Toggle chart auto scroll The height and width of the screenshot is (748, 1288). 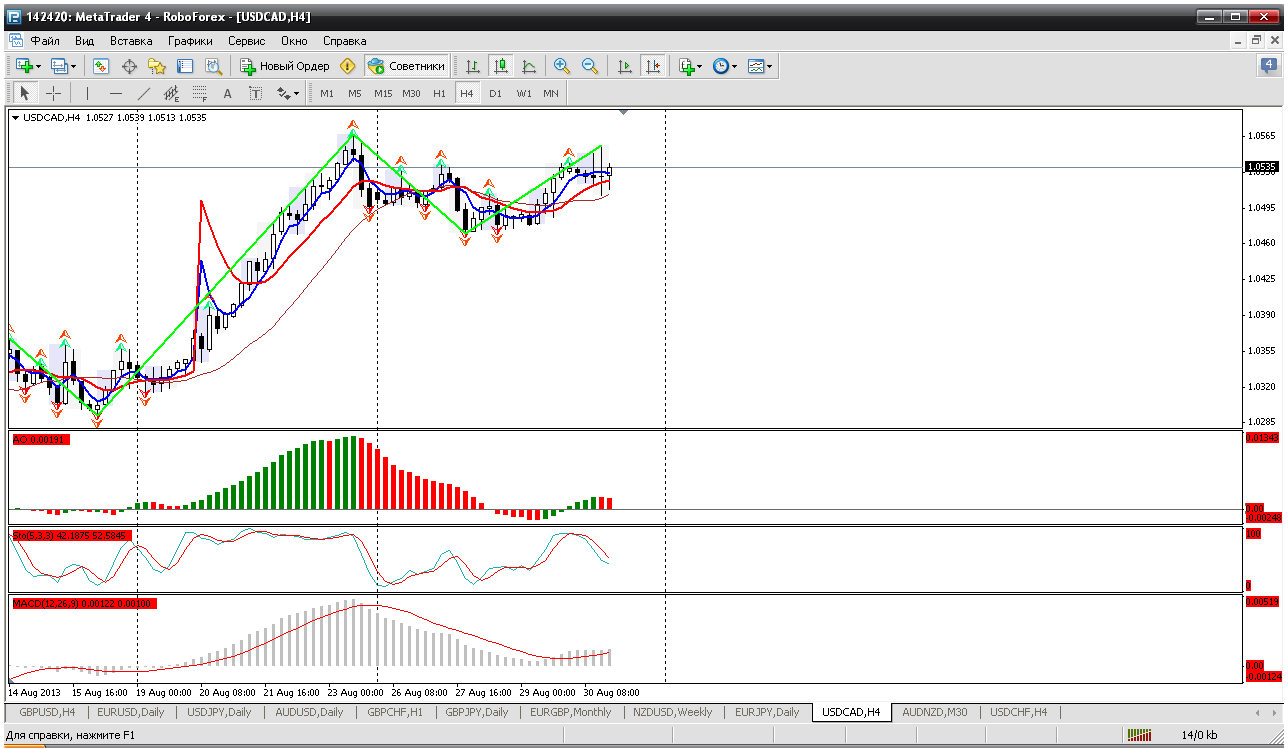click(625, 66)
